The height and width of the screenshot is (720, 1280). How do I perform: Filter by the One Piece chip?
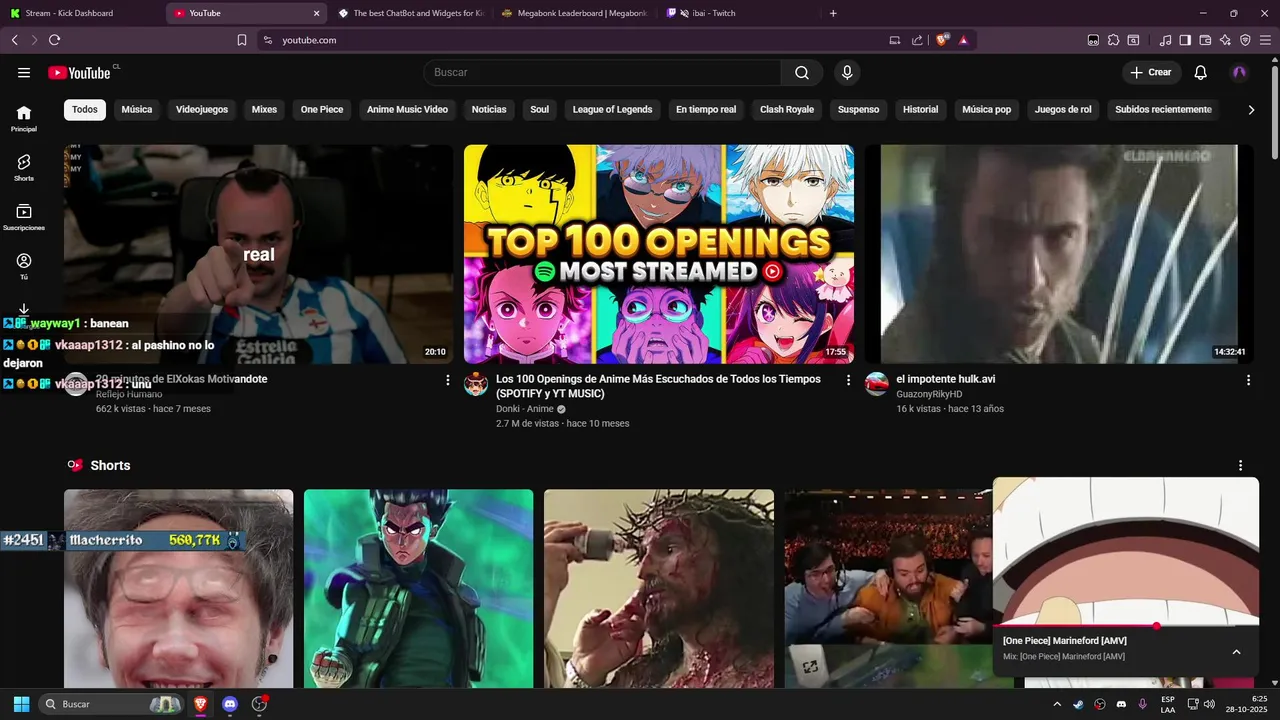[x=322, y=109]
